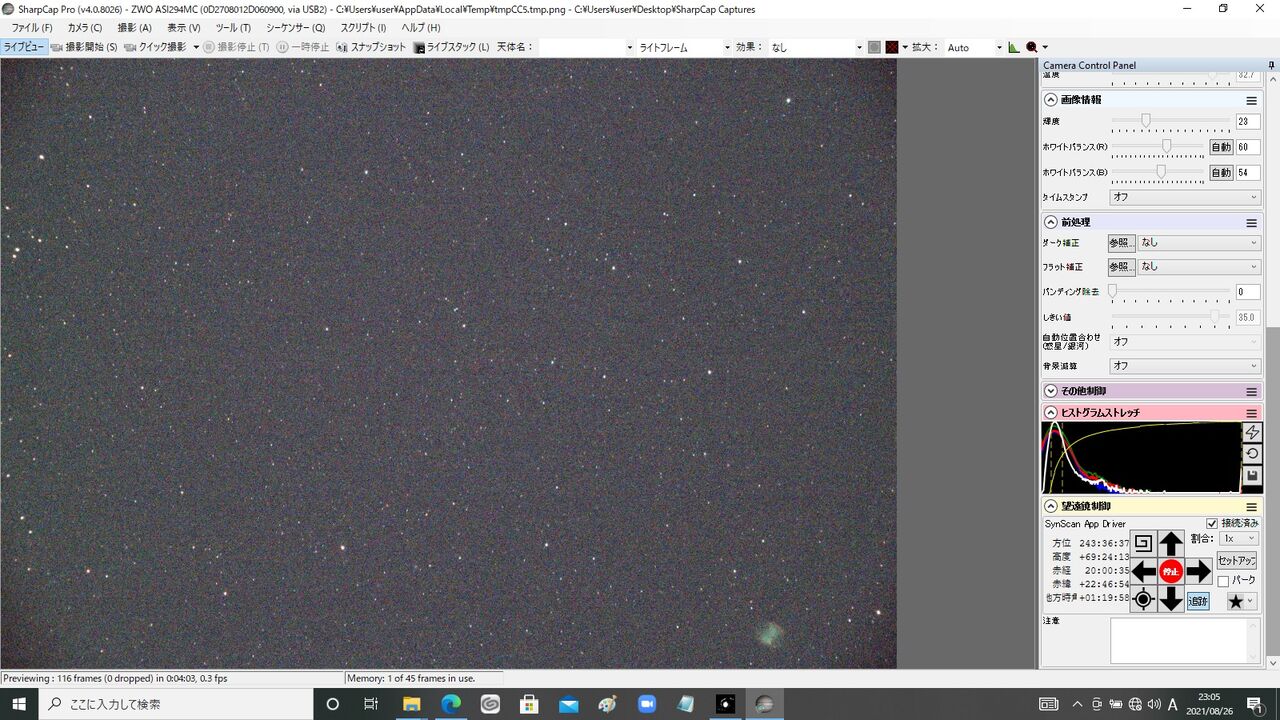
Task: Toggle the image histogram toolbar icon
Action: tap(1014, 47)
